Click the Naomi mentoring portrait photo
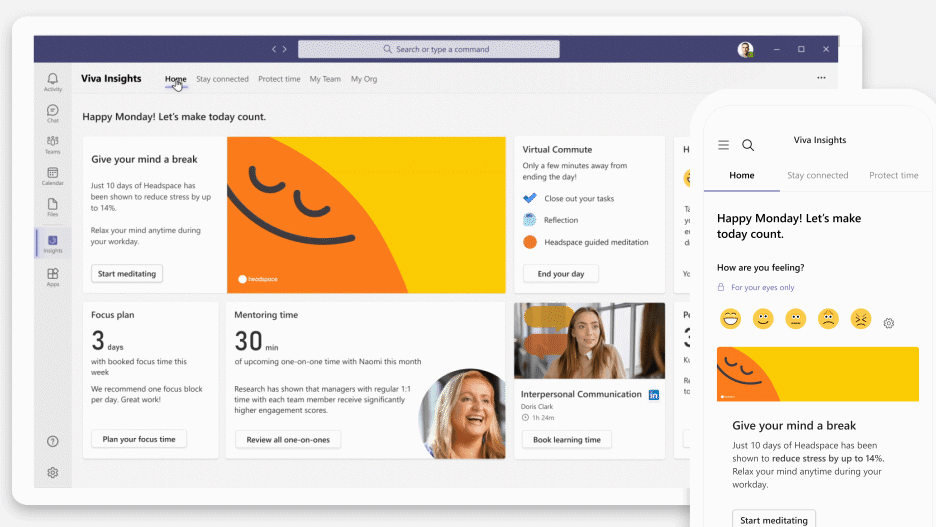936x527 pixels. pyautogui.click(x=462, y=414)
